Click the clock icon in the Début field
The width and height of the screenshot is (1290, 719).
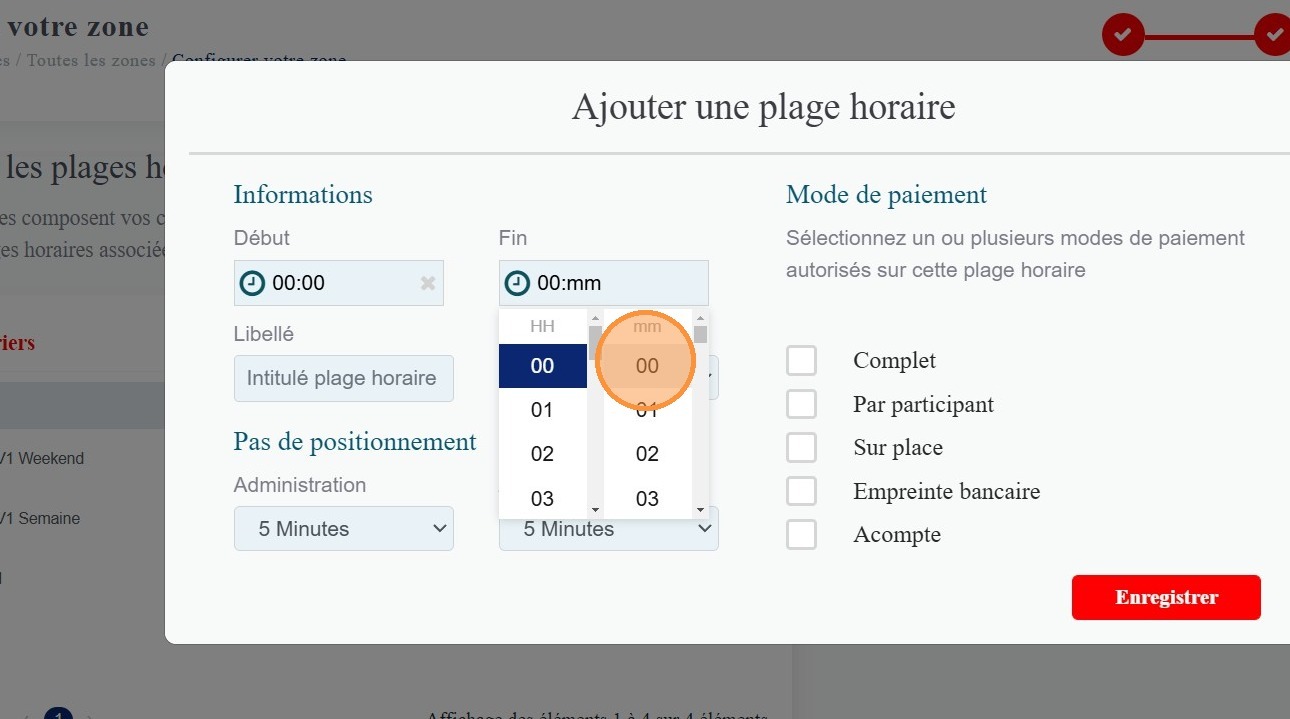point(252,283)
